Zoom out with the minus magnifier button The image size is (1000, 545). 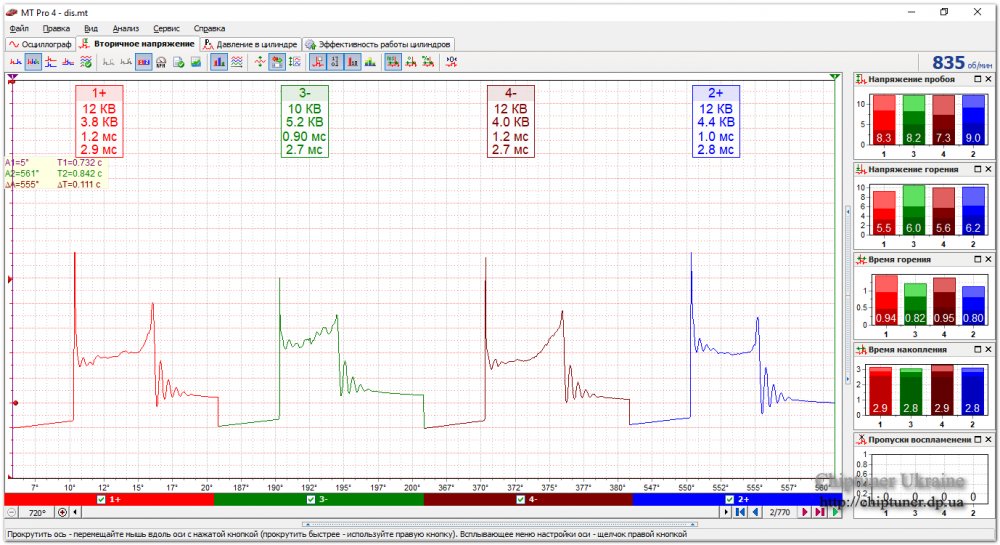pyautogui.click(x=12, y=512)
